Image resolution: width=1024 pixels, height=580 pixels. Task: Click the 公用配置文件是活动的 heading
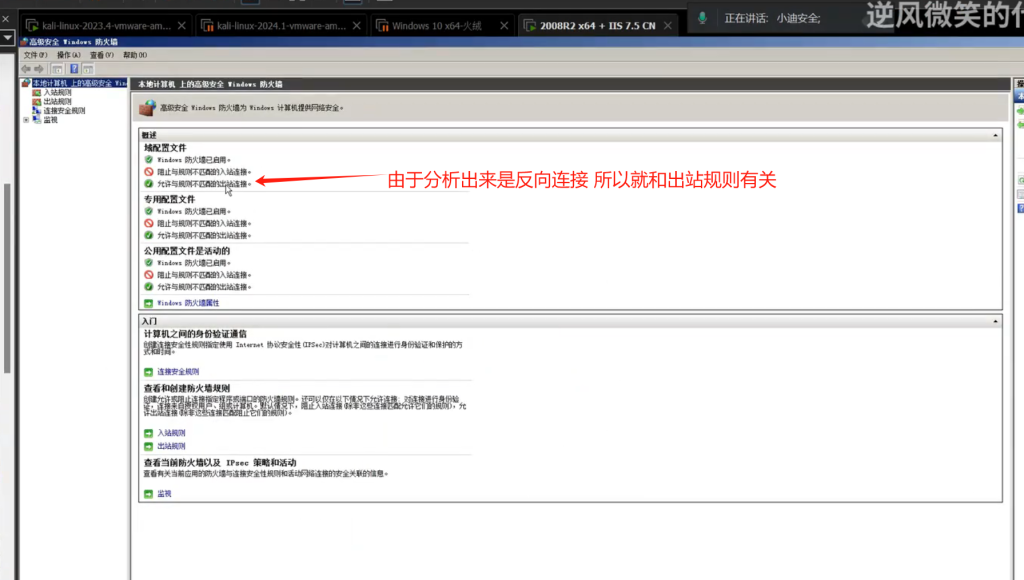tap(187, 251)
